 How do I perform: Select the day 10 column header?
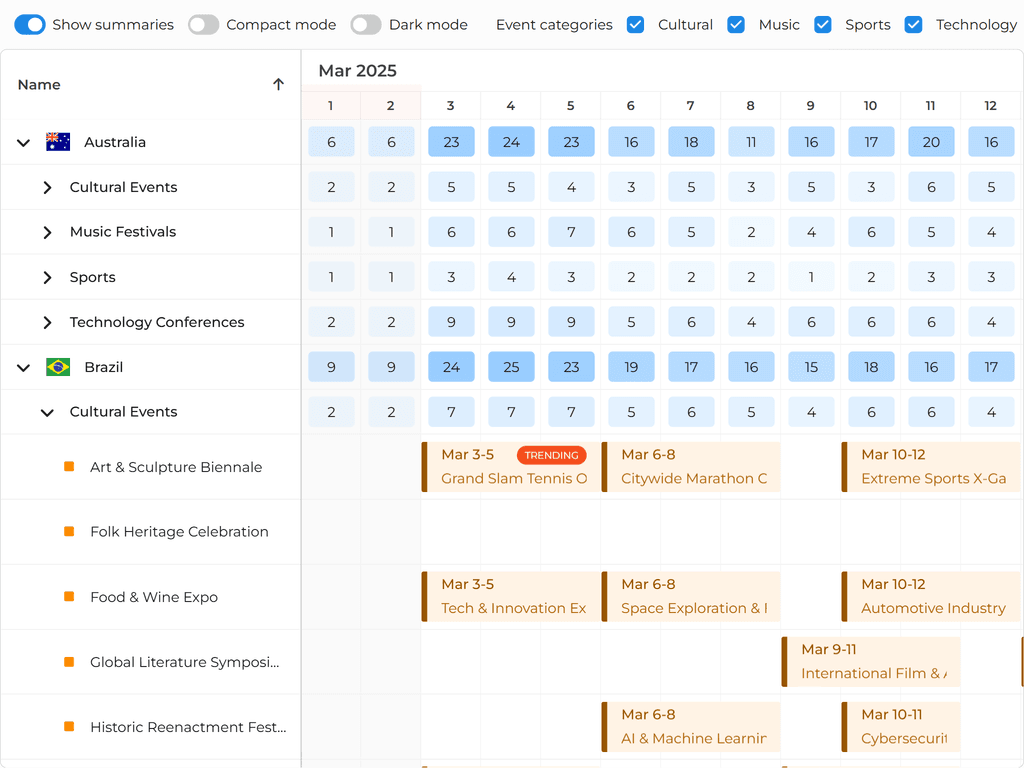coord(870,106)
